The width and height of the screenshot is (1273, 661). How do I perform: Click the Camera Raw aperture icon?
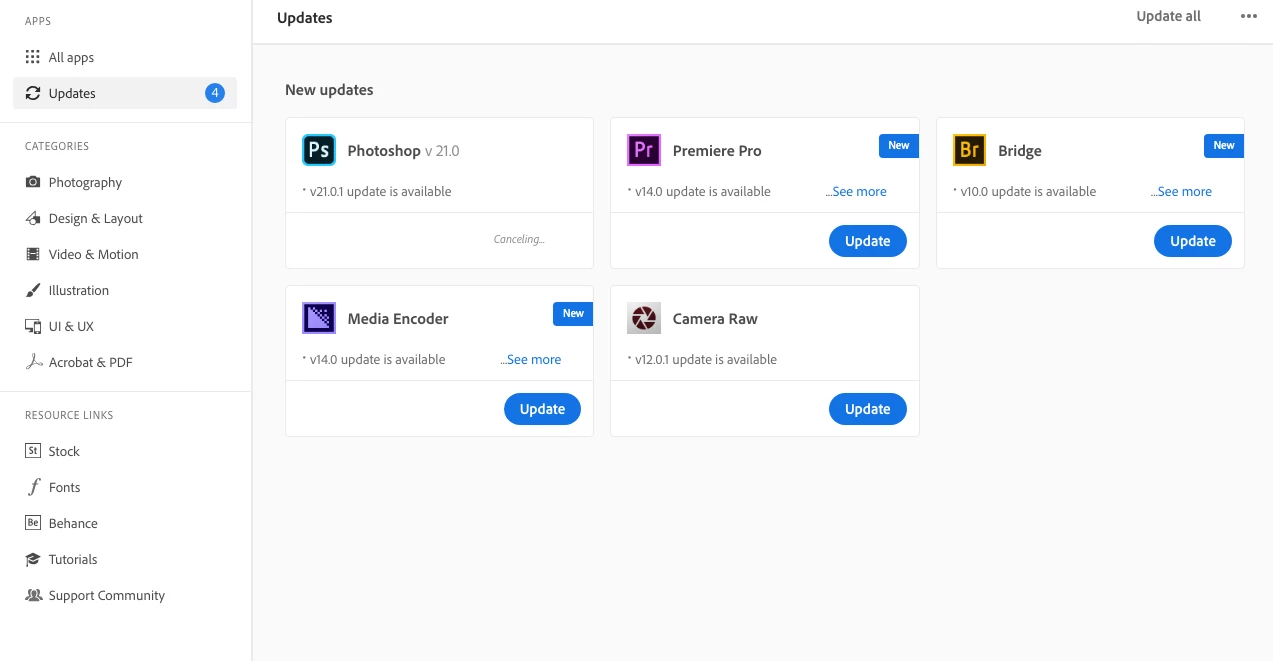coord(644,318)
